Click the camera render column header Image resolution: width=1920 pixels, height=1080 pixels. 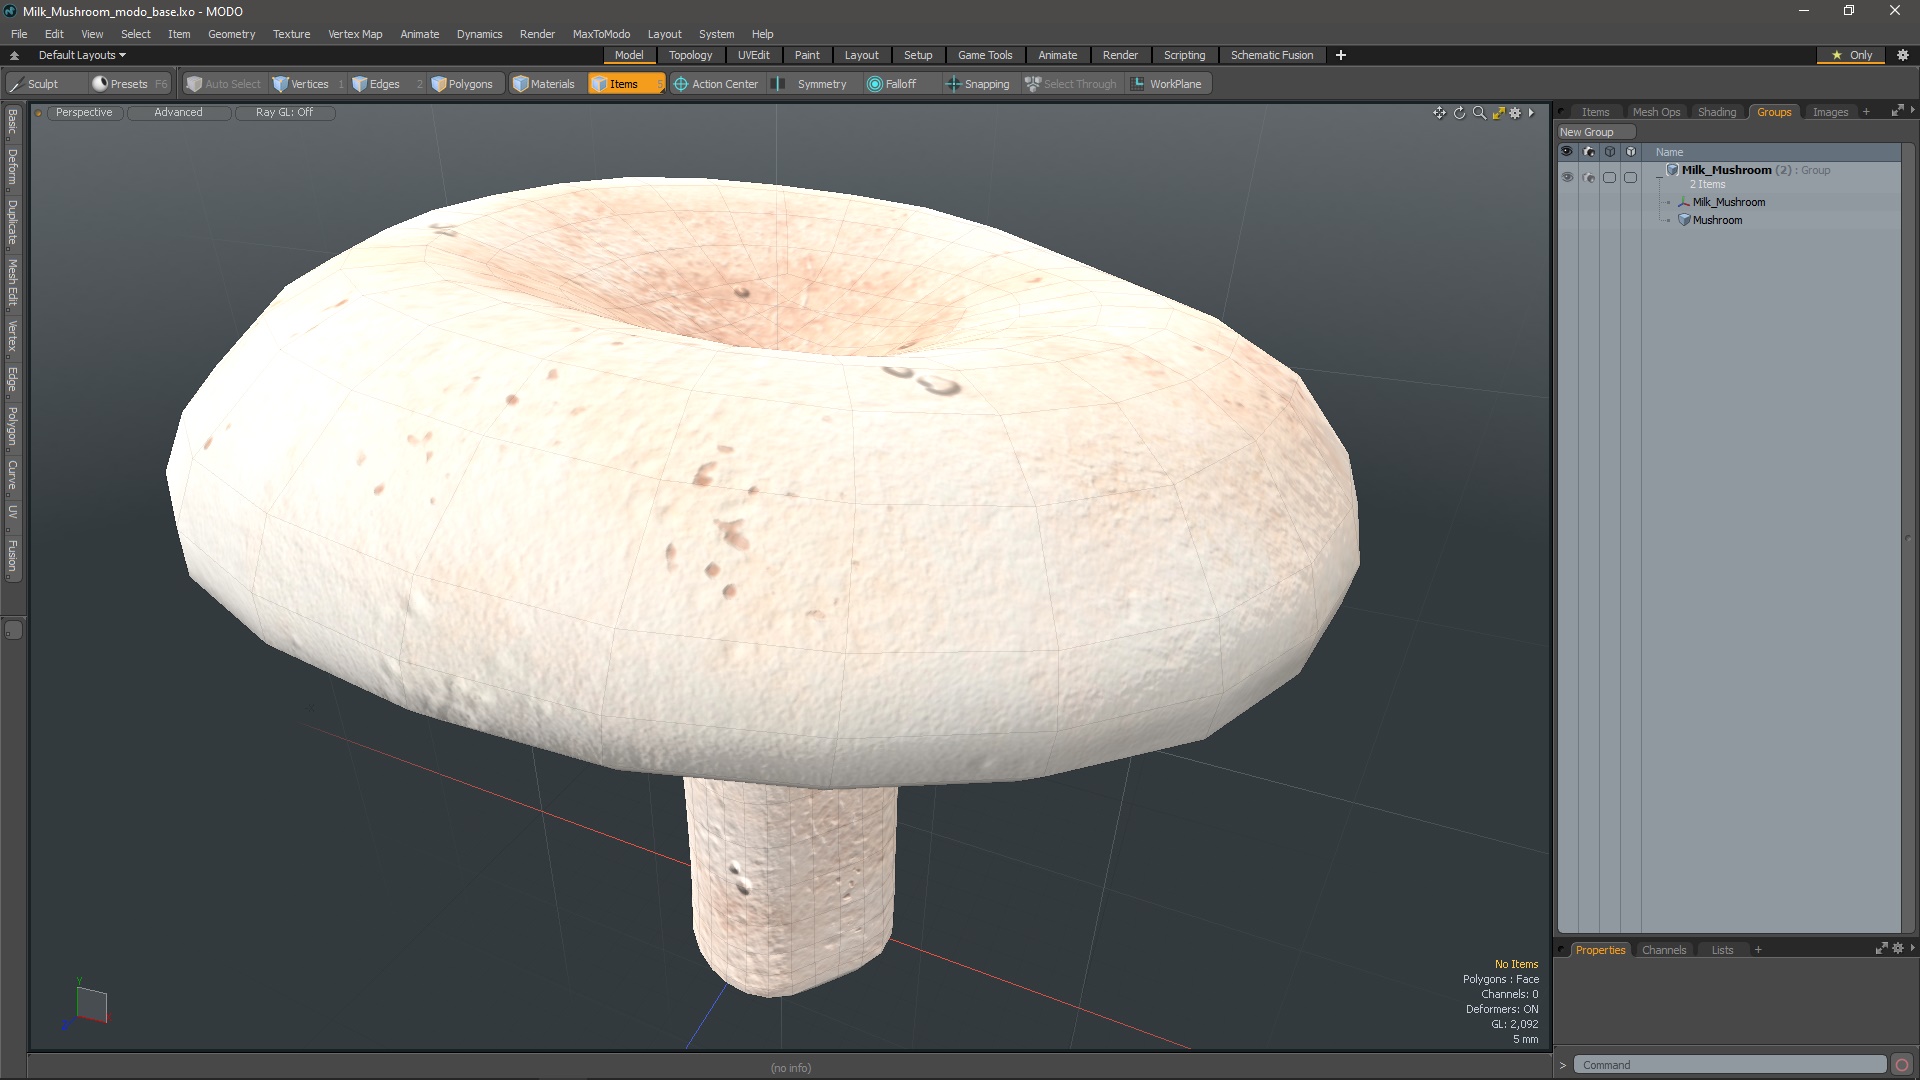point(1589,152)
